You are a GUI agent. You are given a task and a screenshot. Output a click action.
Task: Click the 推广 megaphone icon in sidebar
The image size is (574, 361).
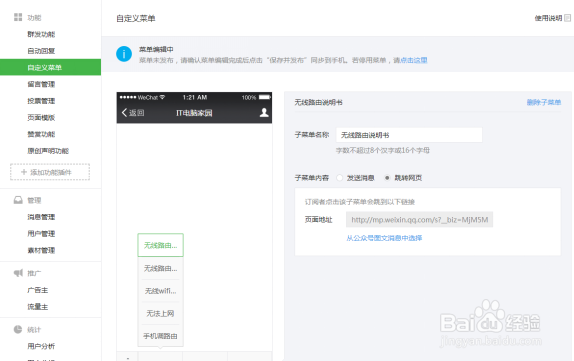click(x=18, y=273)
